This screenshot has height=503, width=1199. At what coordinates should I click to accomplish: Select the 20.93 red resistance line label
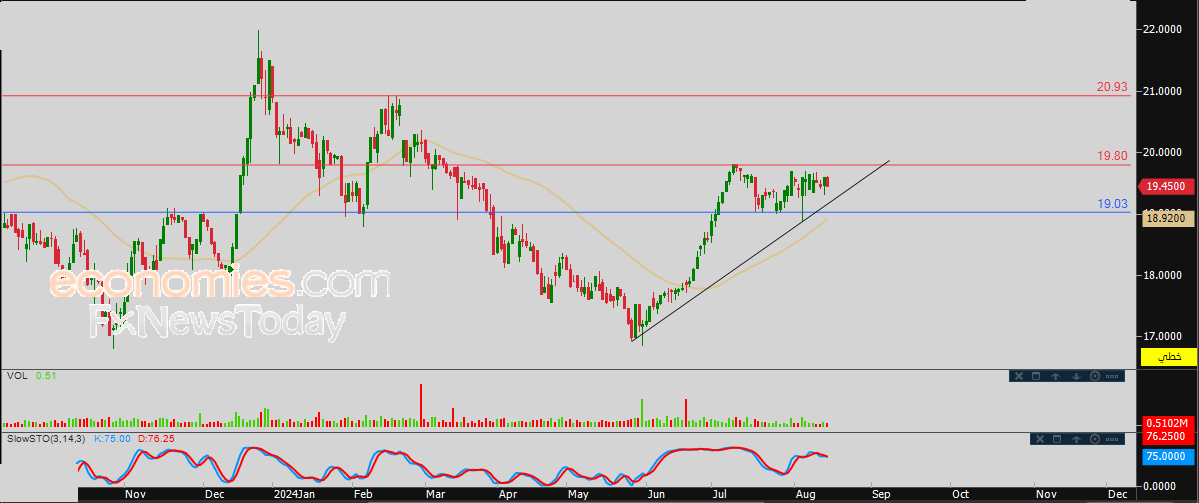[1112, 87]
